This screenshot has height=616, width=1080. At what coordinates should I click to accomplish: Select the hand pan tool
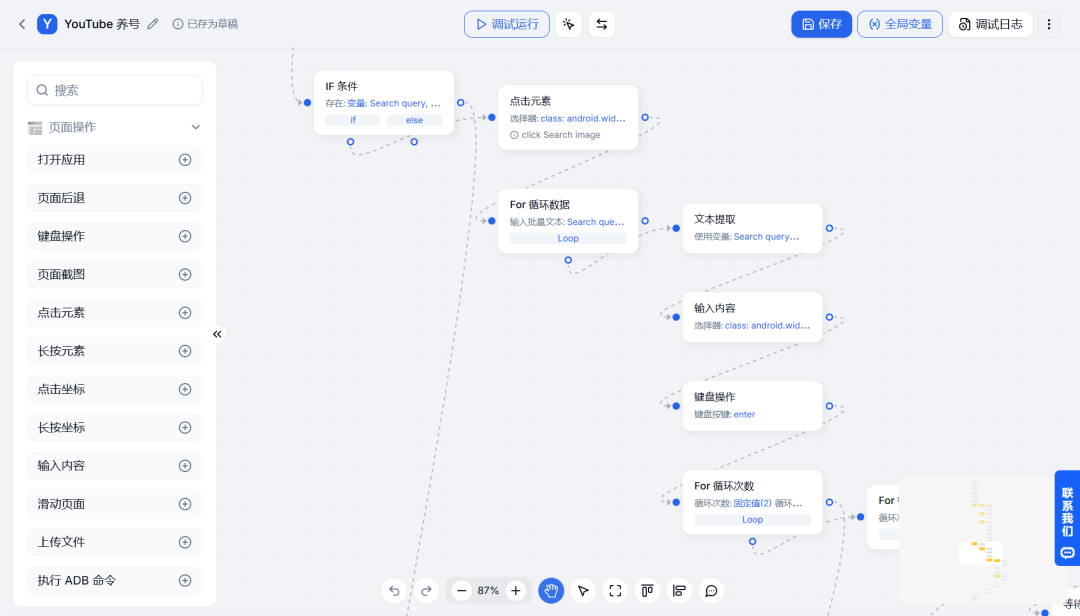551,591
